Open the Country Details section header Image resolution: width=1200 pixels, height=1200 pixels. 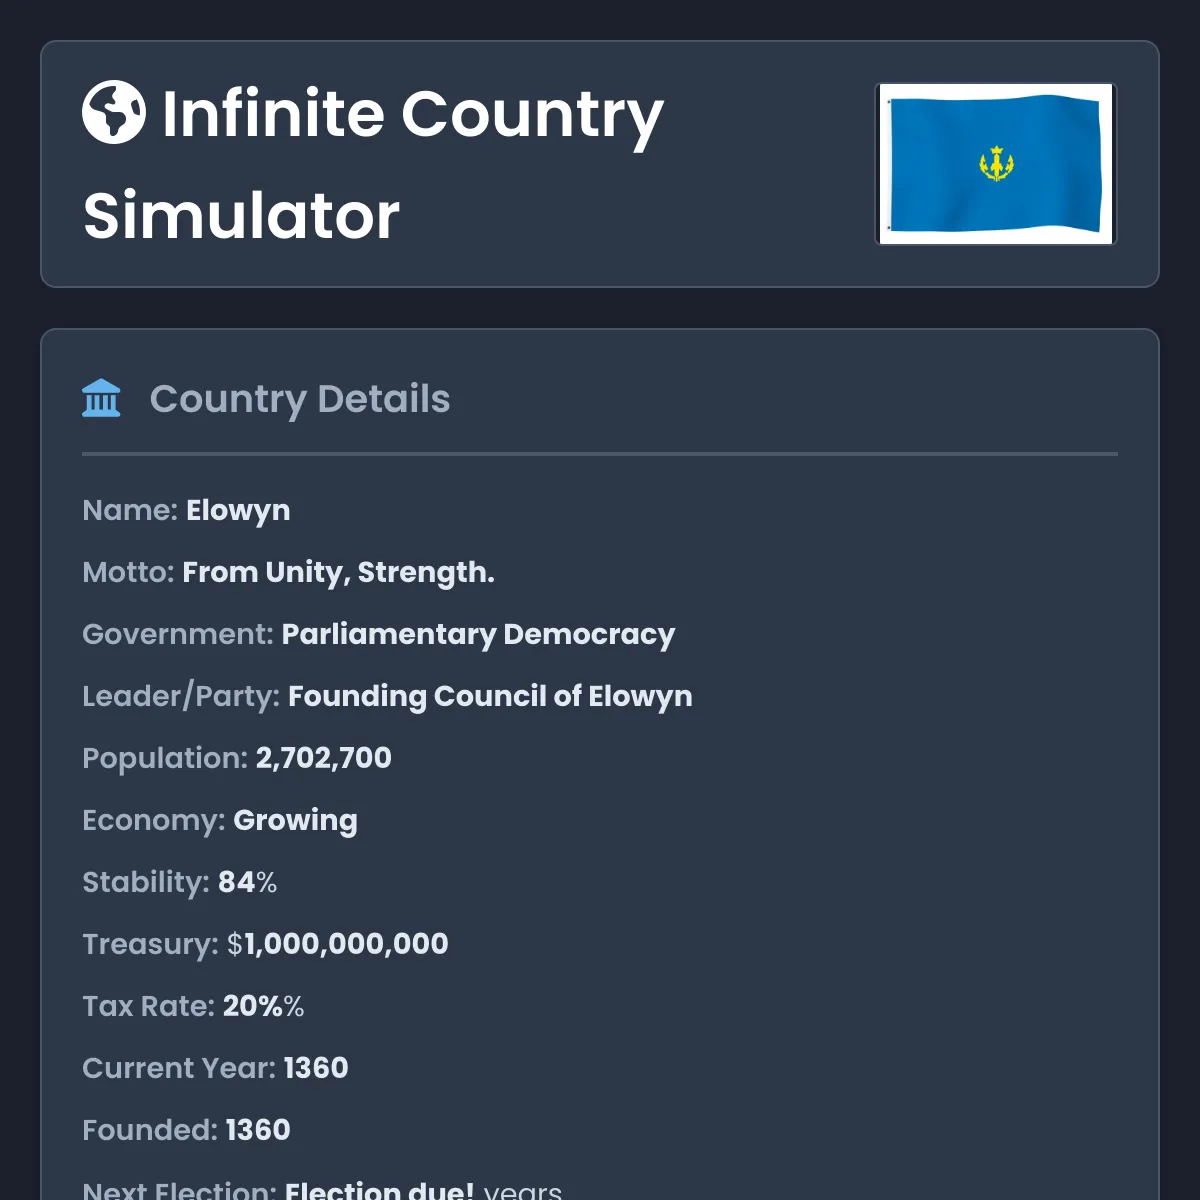(300, 399)
